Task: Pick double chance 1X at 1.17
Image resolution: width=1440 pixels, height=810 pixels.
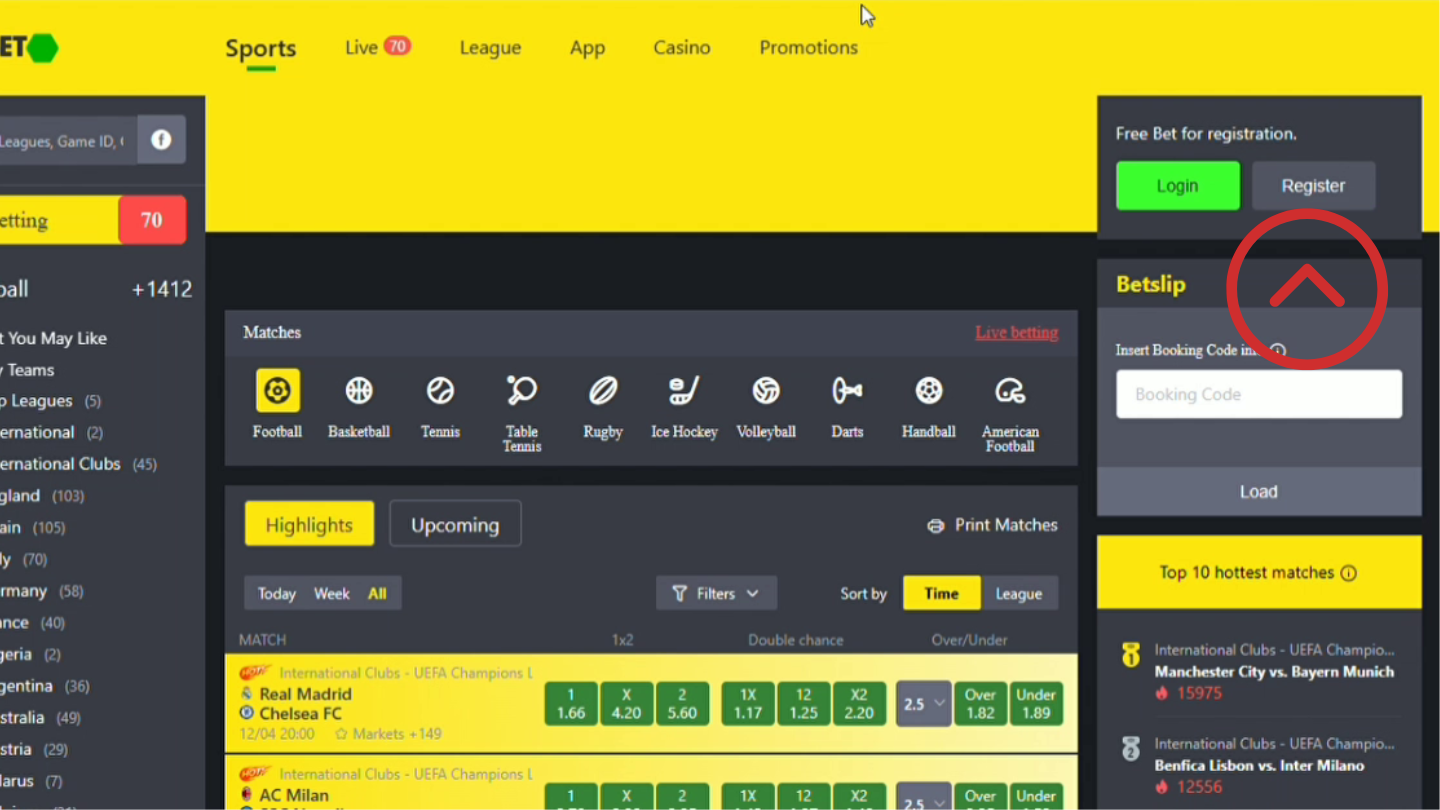Action: (748, 704)
